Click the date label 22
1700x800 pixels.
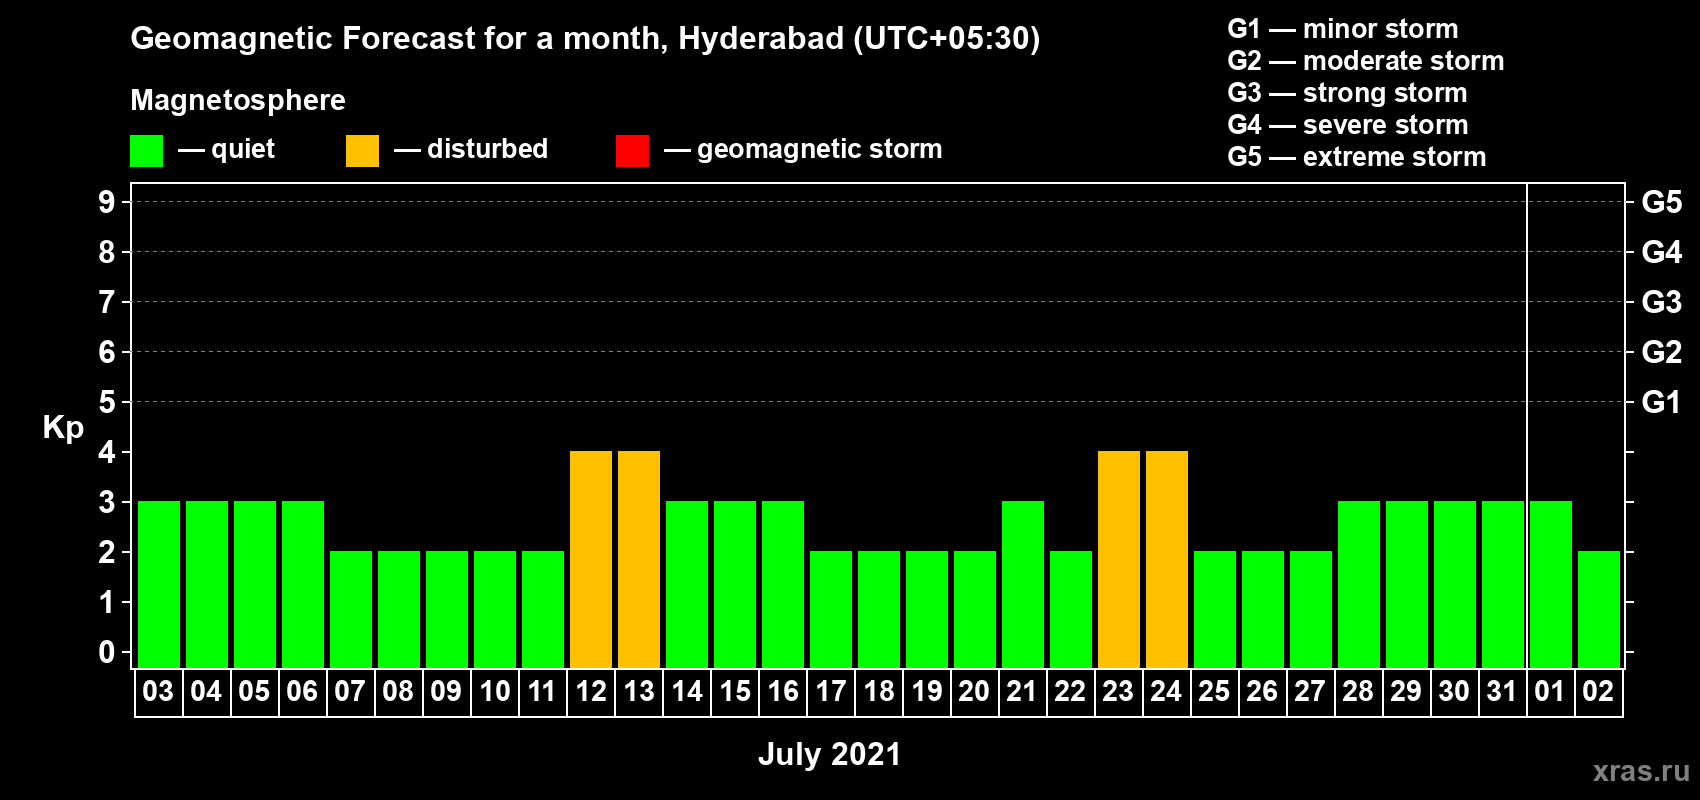click(1070, 691)
